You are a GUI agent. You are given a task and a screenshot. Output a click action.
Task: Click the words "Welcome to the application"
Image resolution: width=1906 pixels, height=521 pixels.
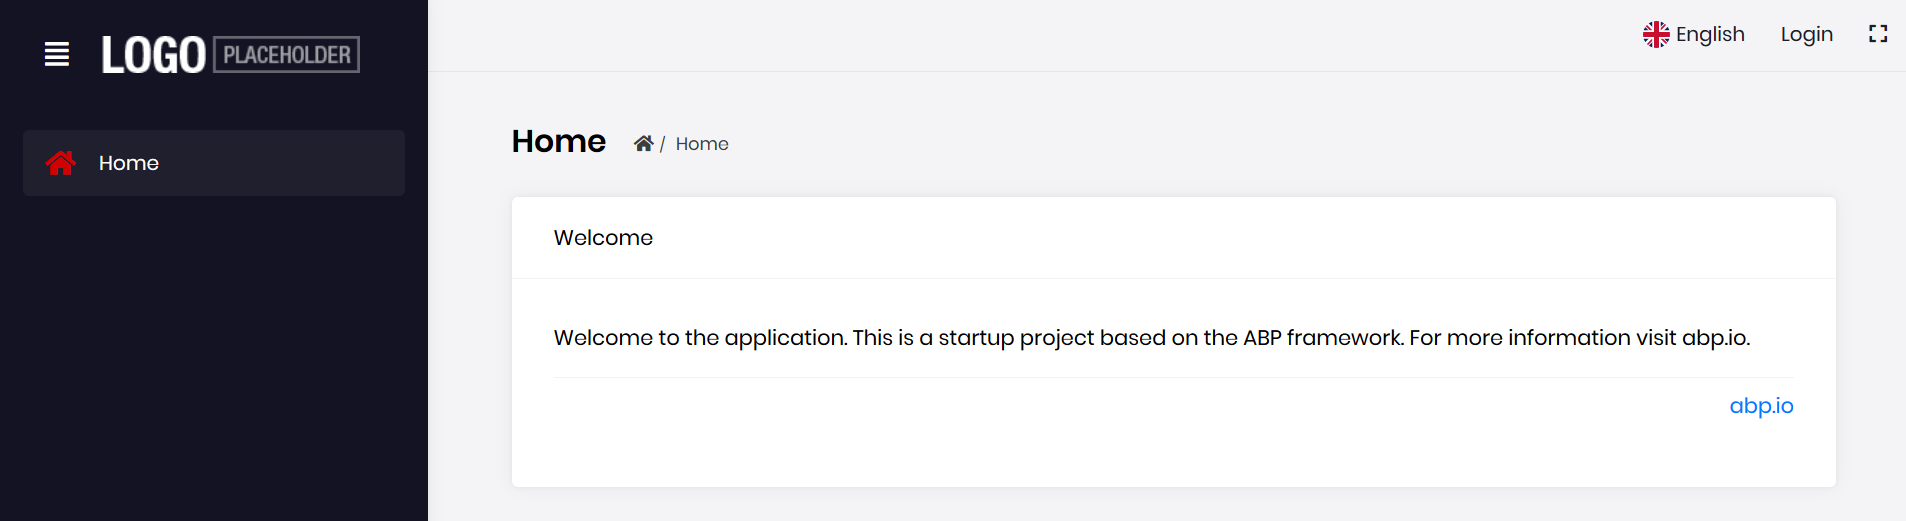pyautogui.click(x=701, y=338)
